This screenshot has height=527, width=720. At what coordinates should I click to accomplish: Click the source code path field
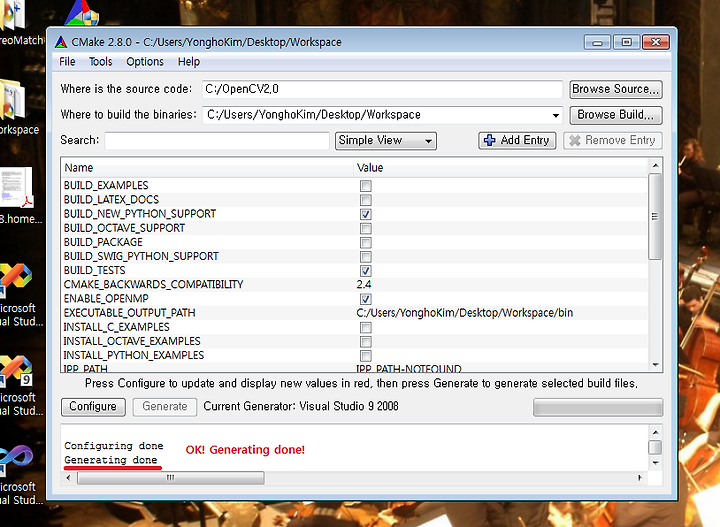[x=382, y=89]
